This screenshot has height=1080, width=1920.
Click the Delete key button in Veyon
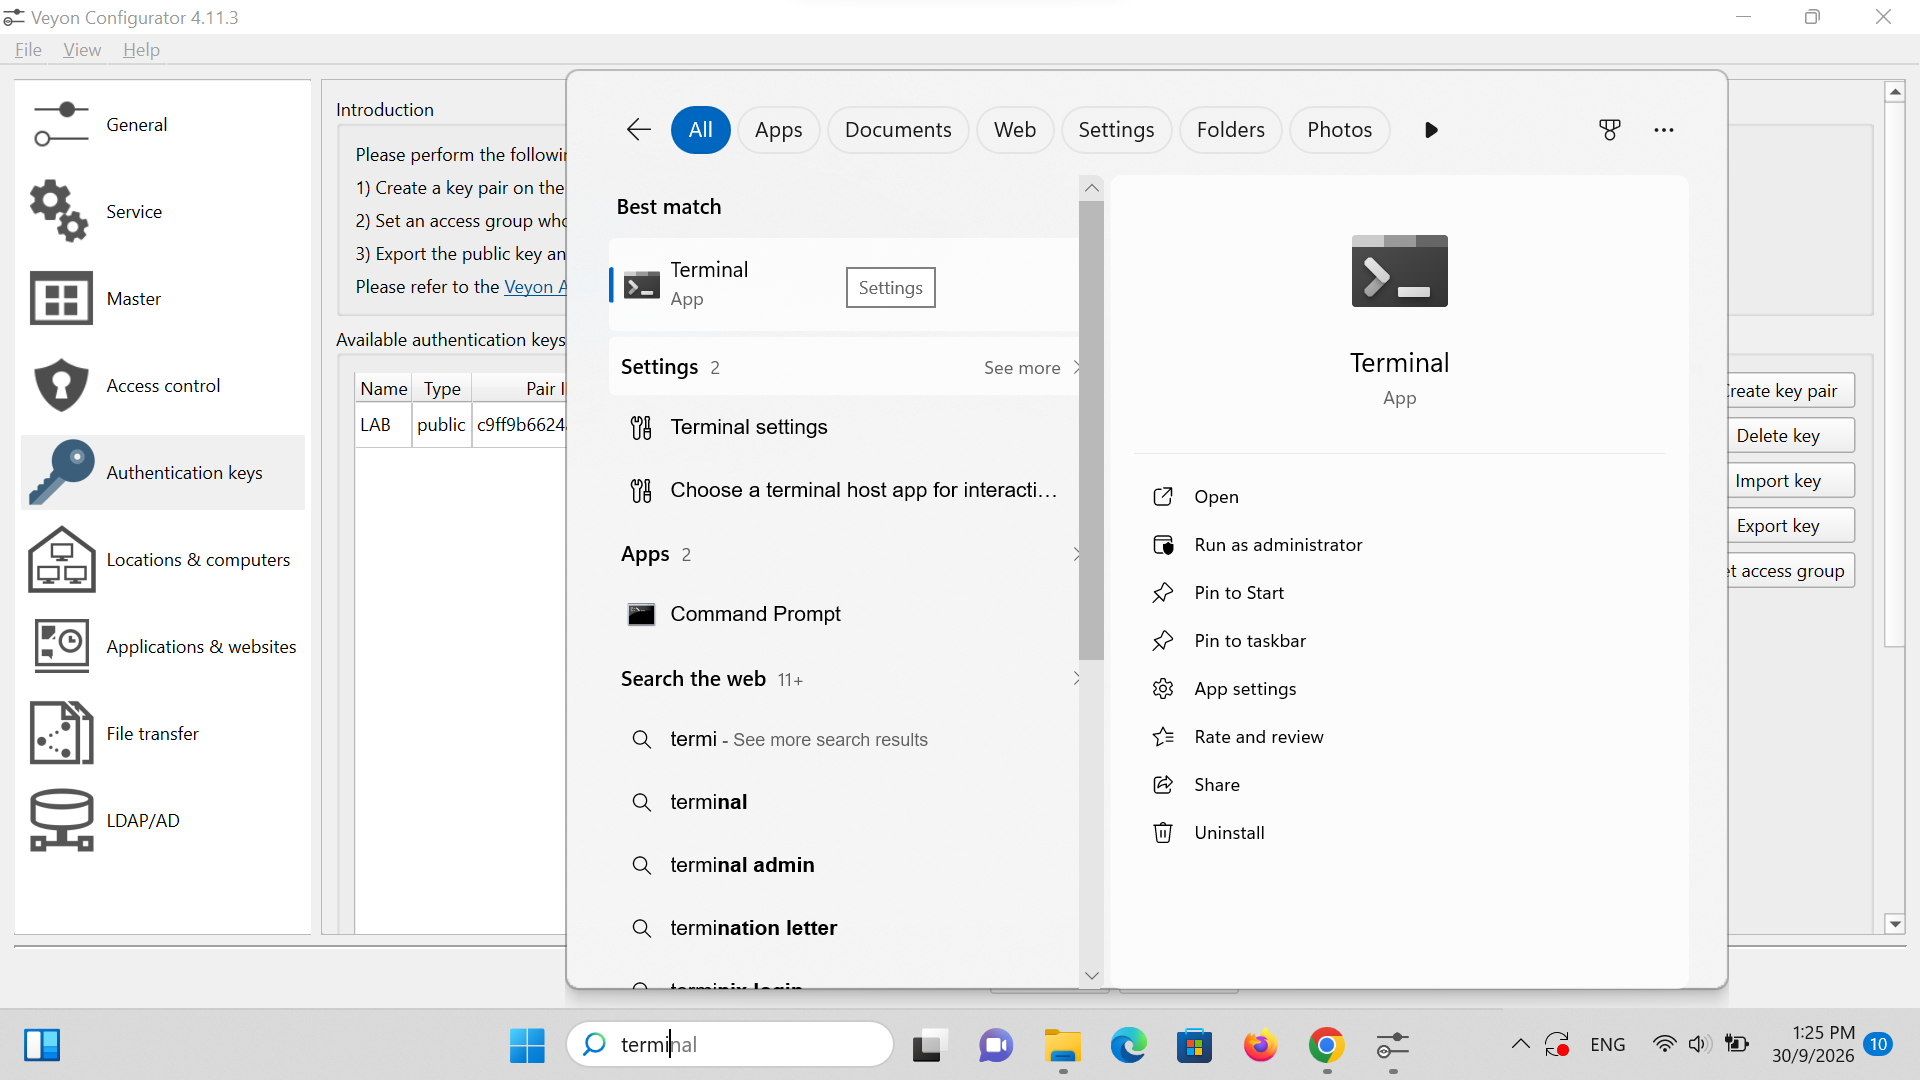pyautogui.click(x=1790, y=435)
